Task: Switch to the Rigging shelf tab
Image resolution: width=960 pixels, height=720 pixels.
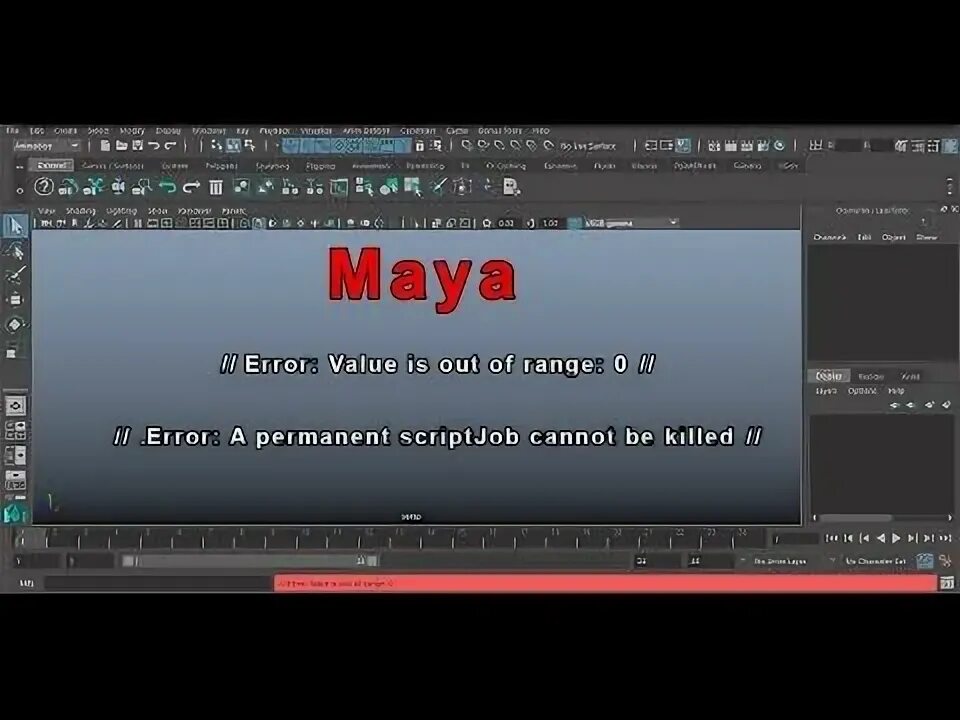Action: coord(320,166)
